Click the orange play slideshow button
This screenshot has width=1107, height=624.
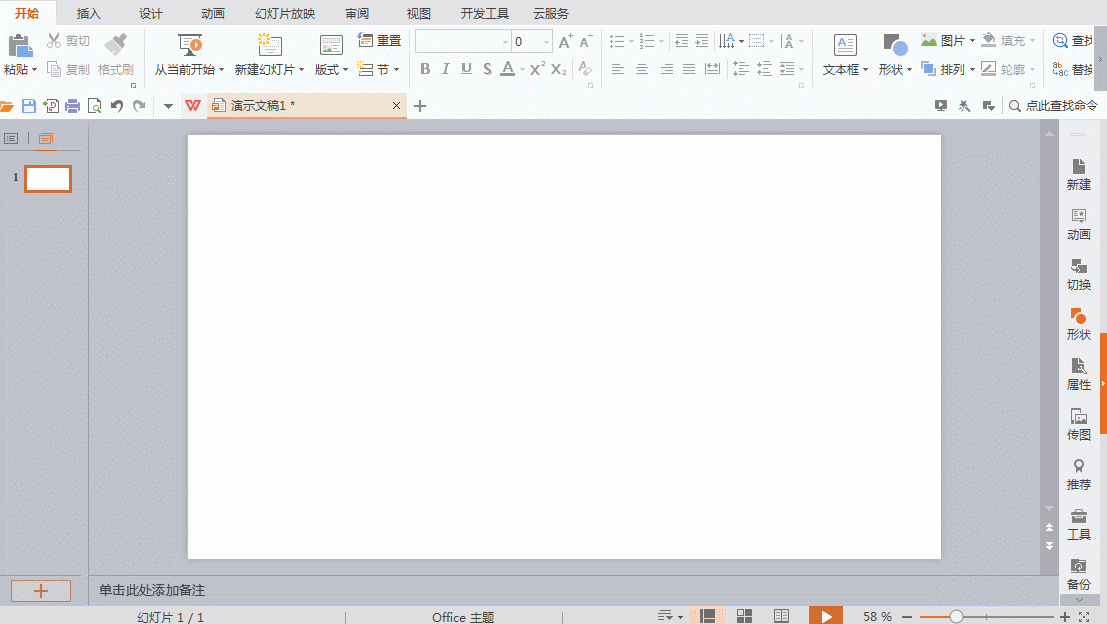coord(825,617)
